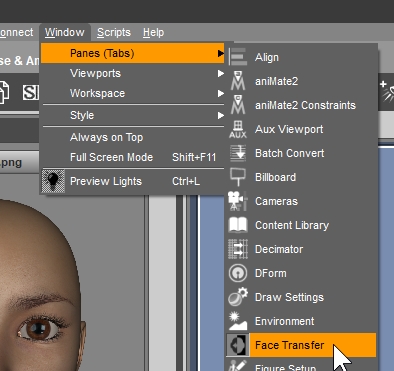This screenshot has height=371, width=394.
Task: Click the spotlight icon in toolbar
Action: [x=387, y=92]
